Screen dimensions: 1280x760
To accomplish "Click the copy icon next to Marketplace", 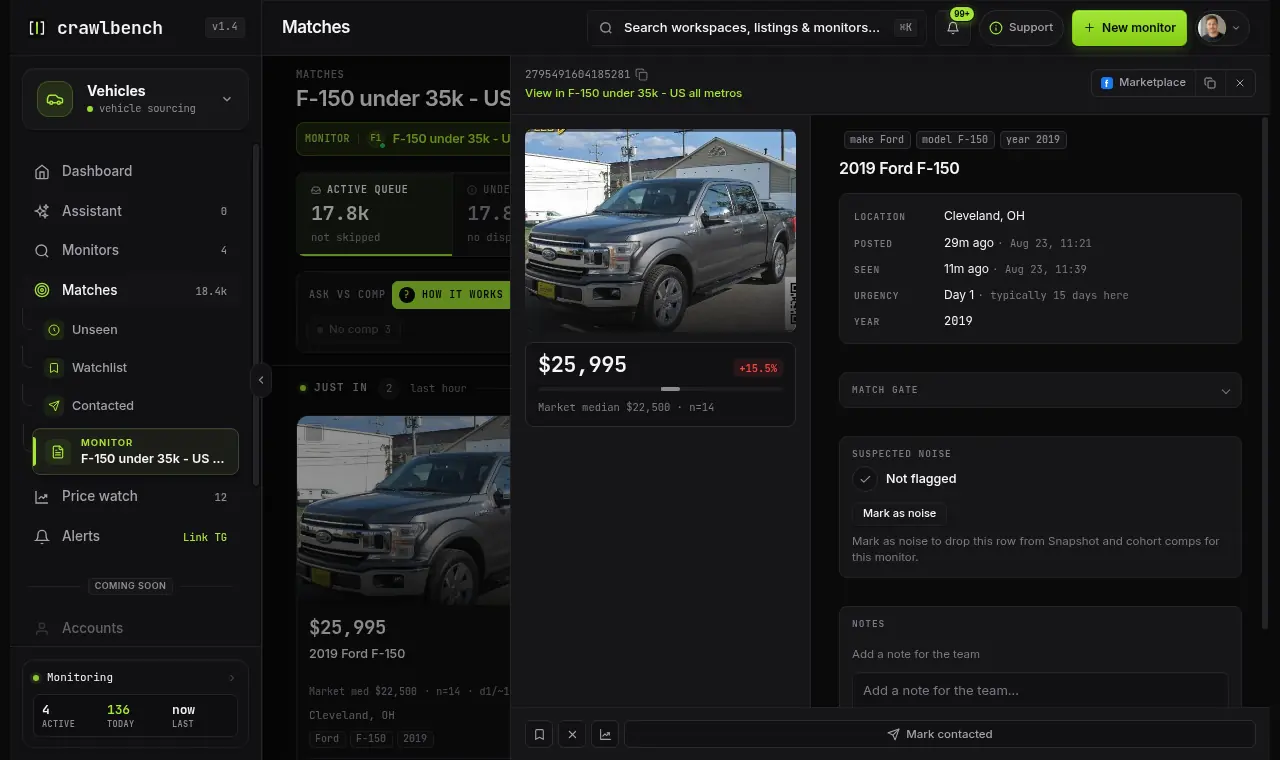I will [x=1210, y=83].
